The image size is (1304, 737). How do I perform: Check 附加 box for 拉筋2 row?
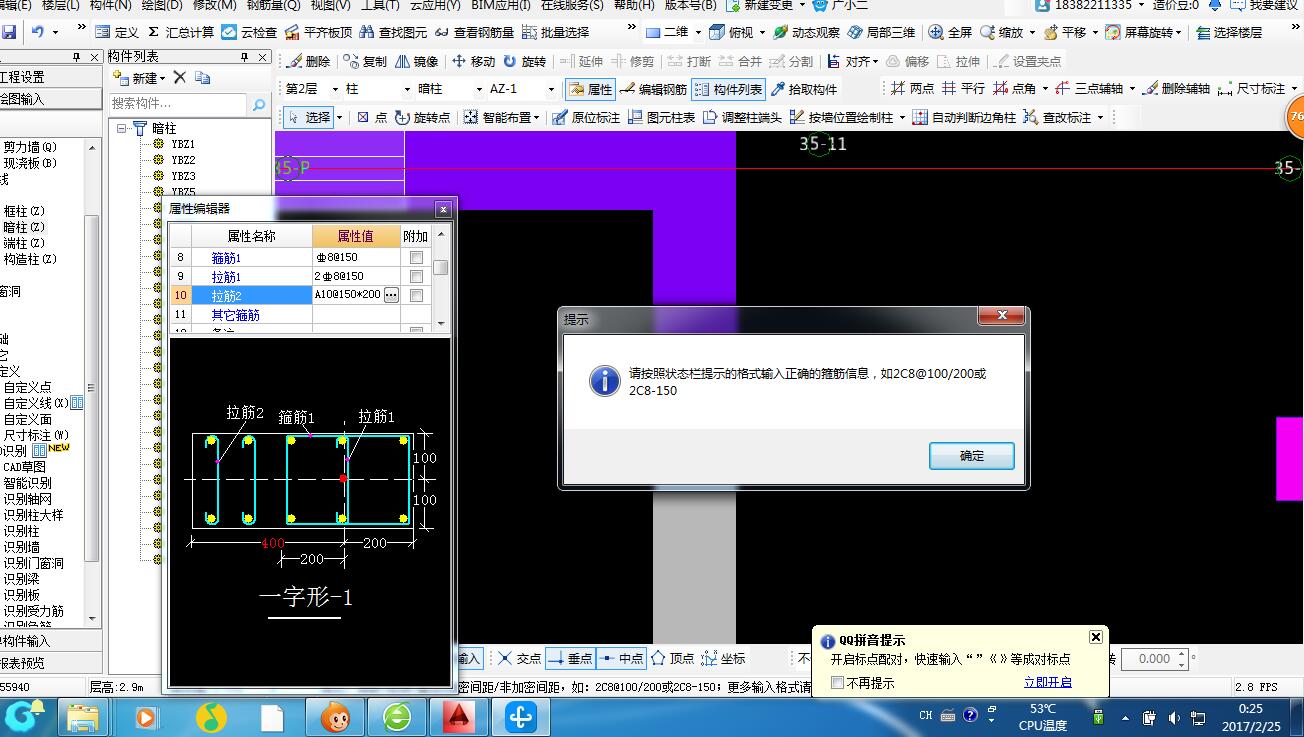416,295
